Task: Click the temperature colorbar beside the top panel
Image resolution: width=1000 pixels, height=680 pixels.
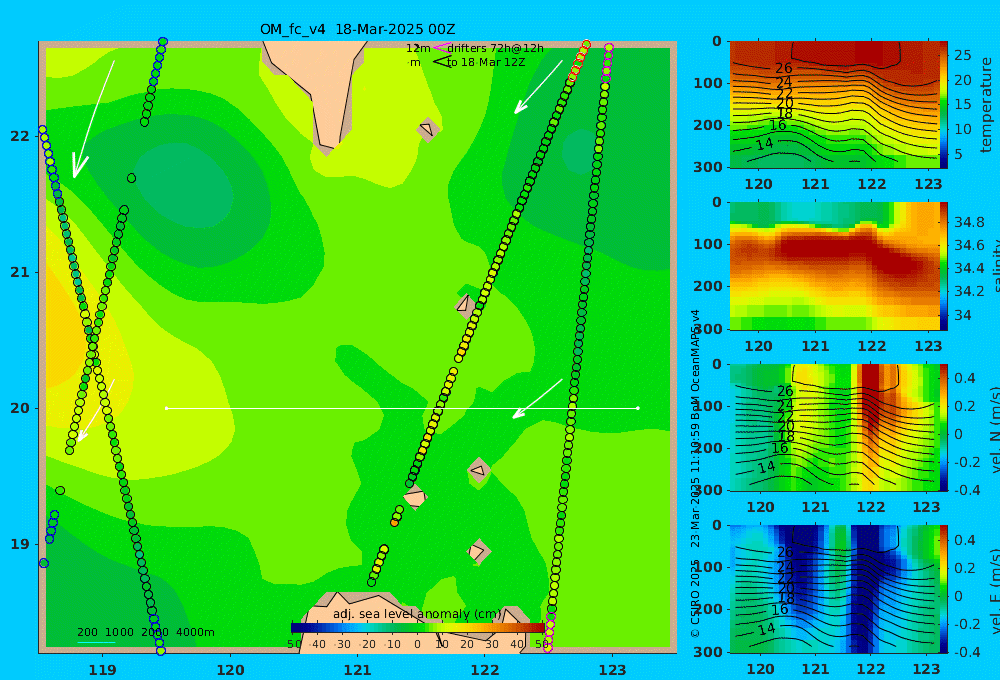Action: click(944, 105)
